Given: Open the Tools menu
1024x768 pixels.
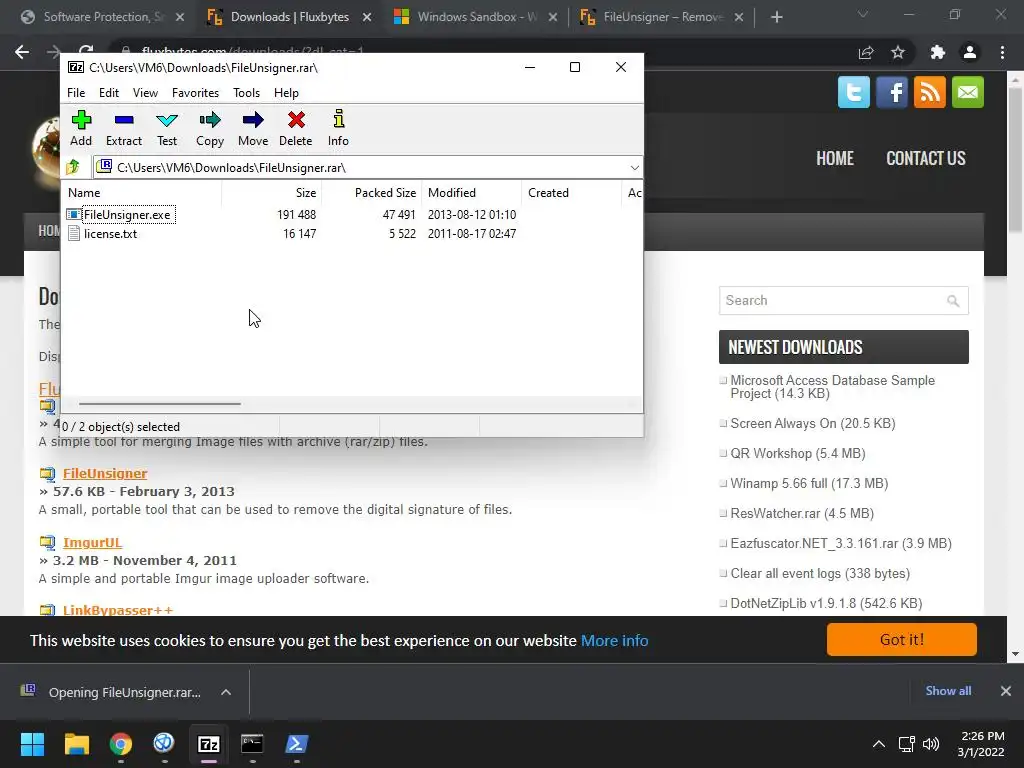Looking at the screenshot, I should (x=246, y=93).
